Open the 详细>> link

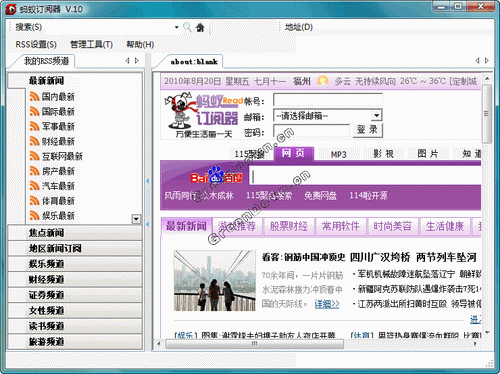pos(327,304)
